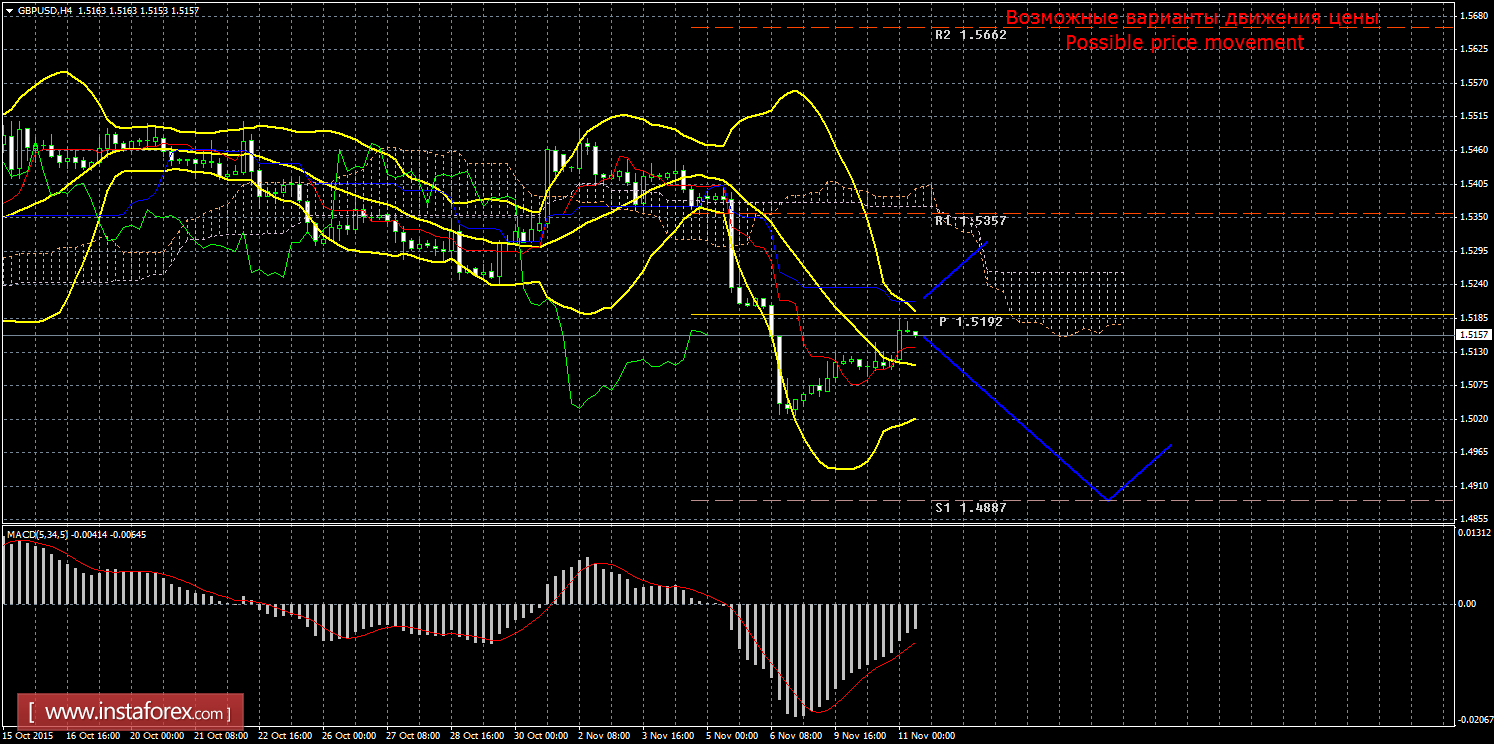
Task: Click the 0.01312 MACD scale label
Action: tap(1470, 532)
